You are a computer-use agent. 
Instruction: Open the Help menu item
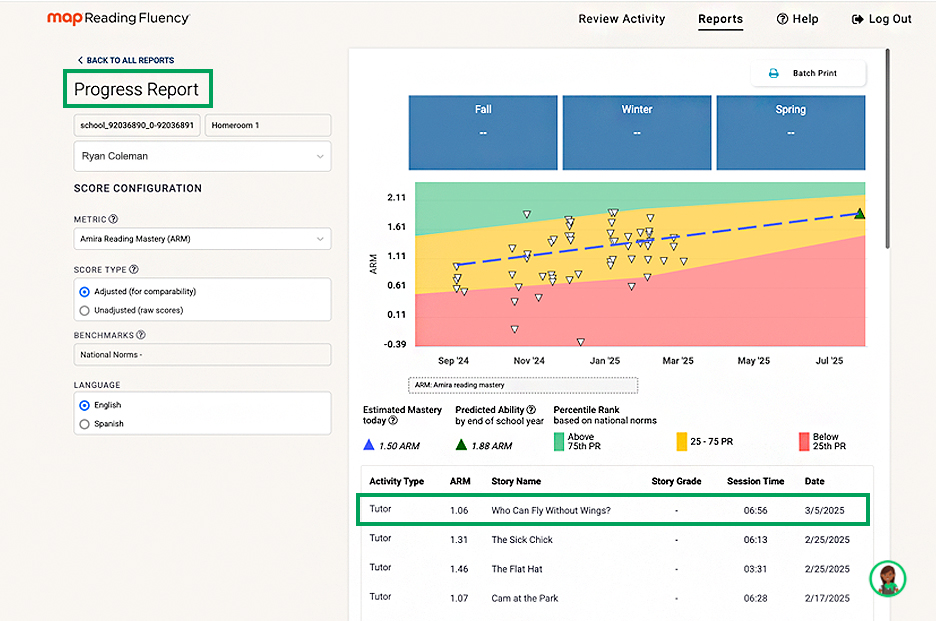(x=798, y=19)
